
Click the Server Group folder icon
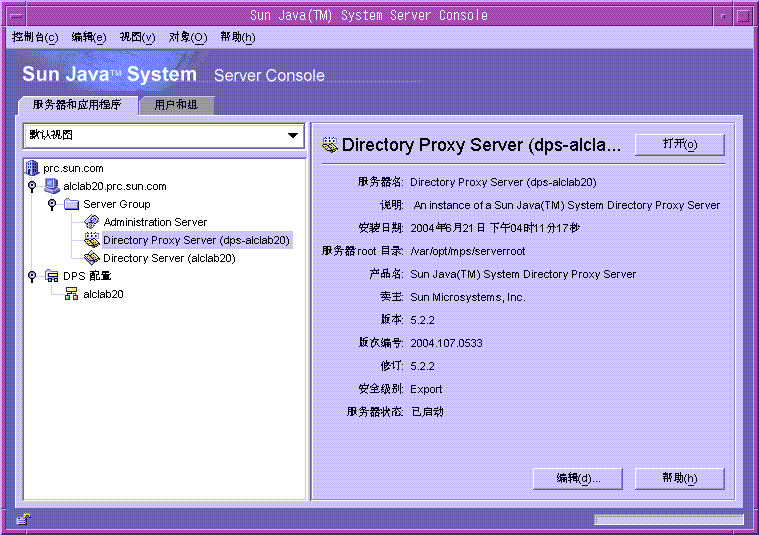[72, 204]
